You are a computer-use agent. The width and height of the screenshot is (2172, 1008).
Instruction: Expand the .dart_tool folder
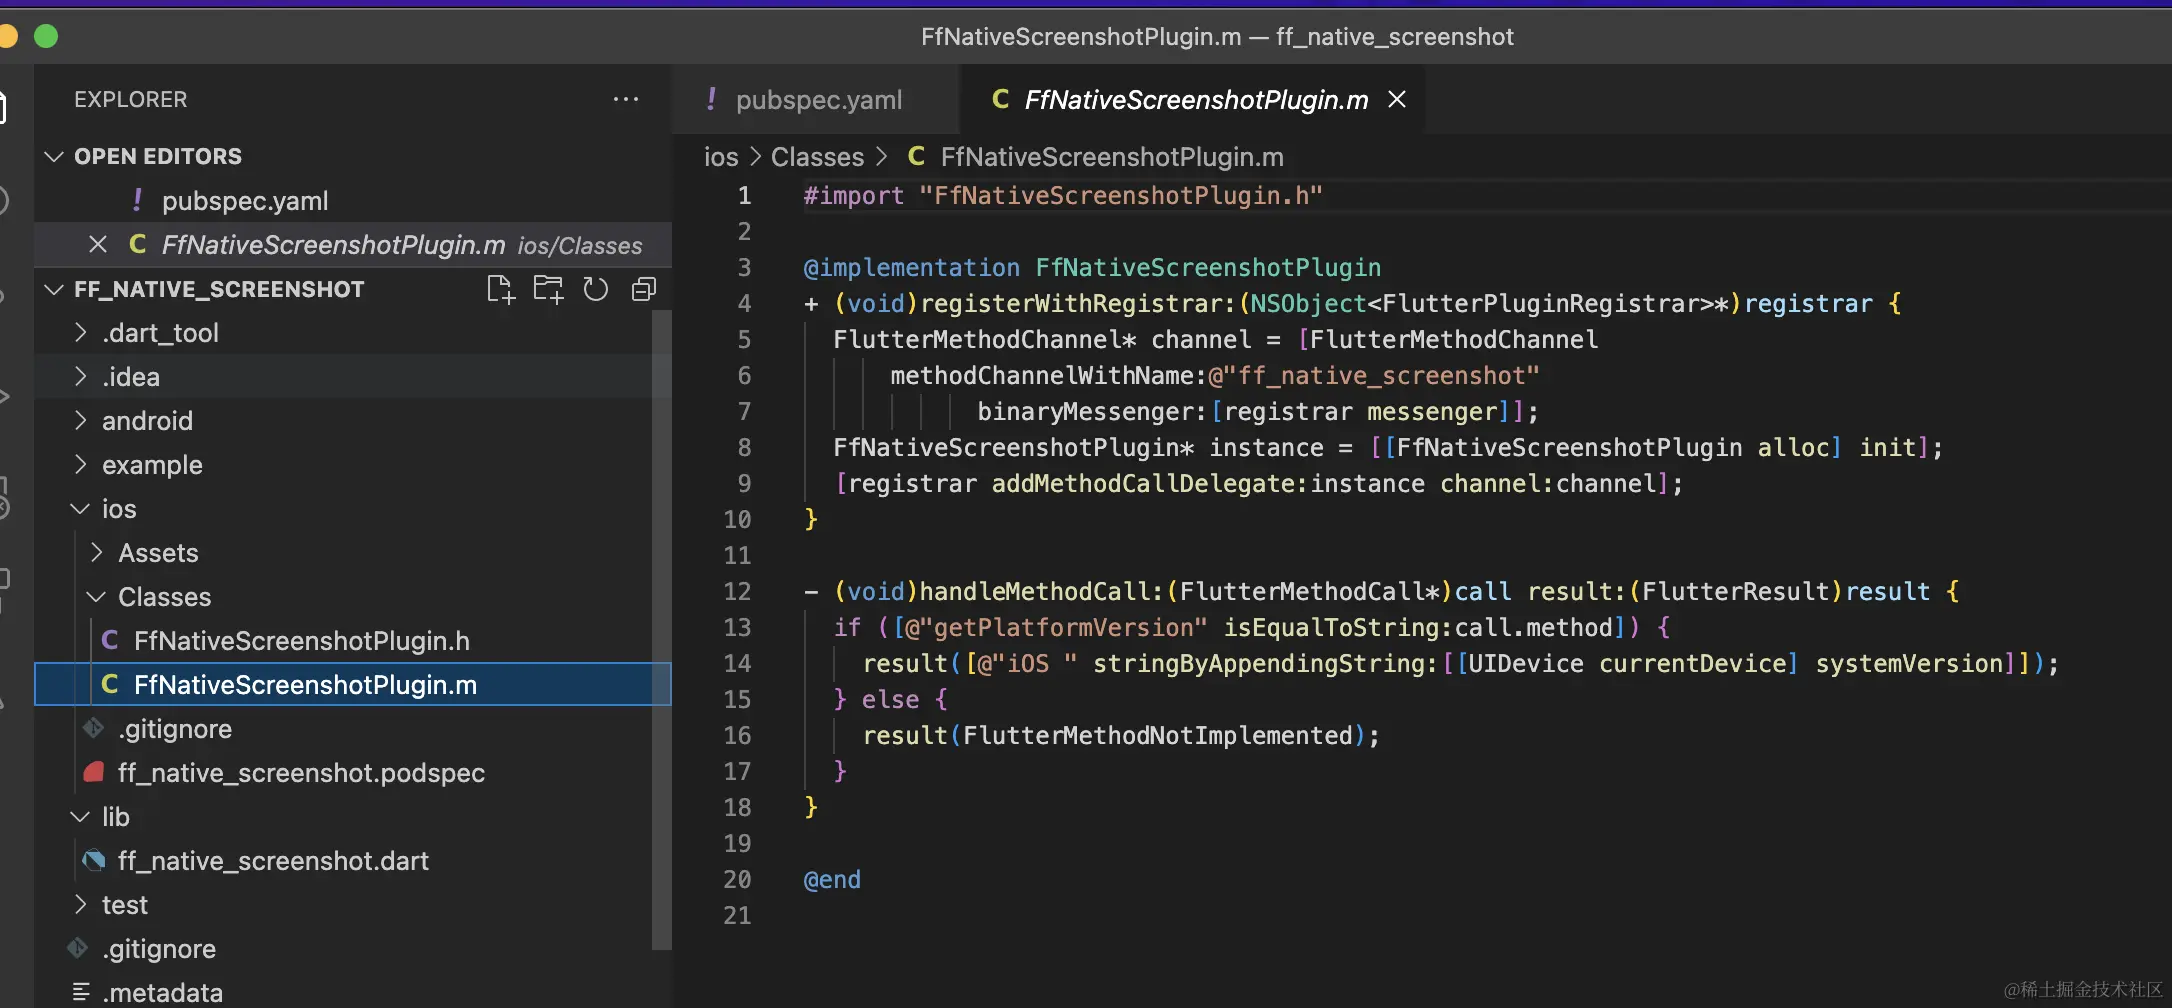point(81,332)
